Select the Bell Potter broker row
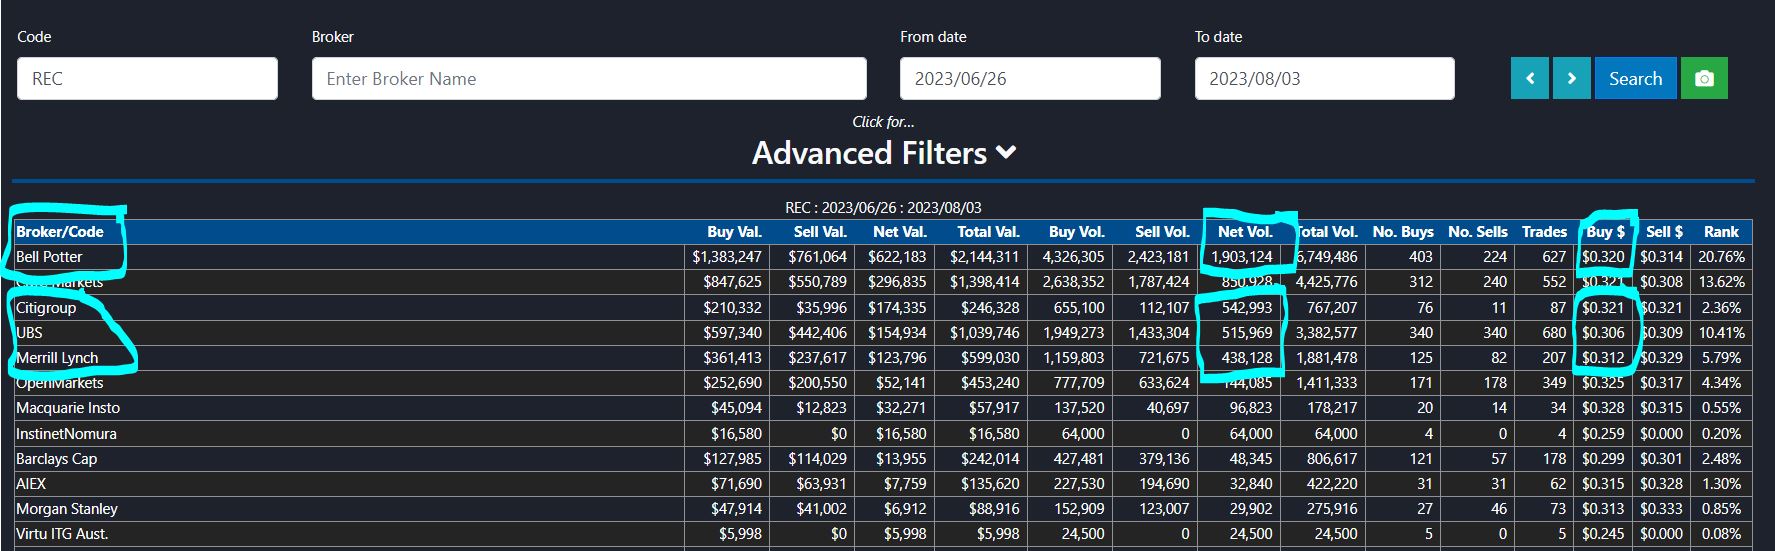This screenshot has height=551, width=1775. tap(883, 257)
